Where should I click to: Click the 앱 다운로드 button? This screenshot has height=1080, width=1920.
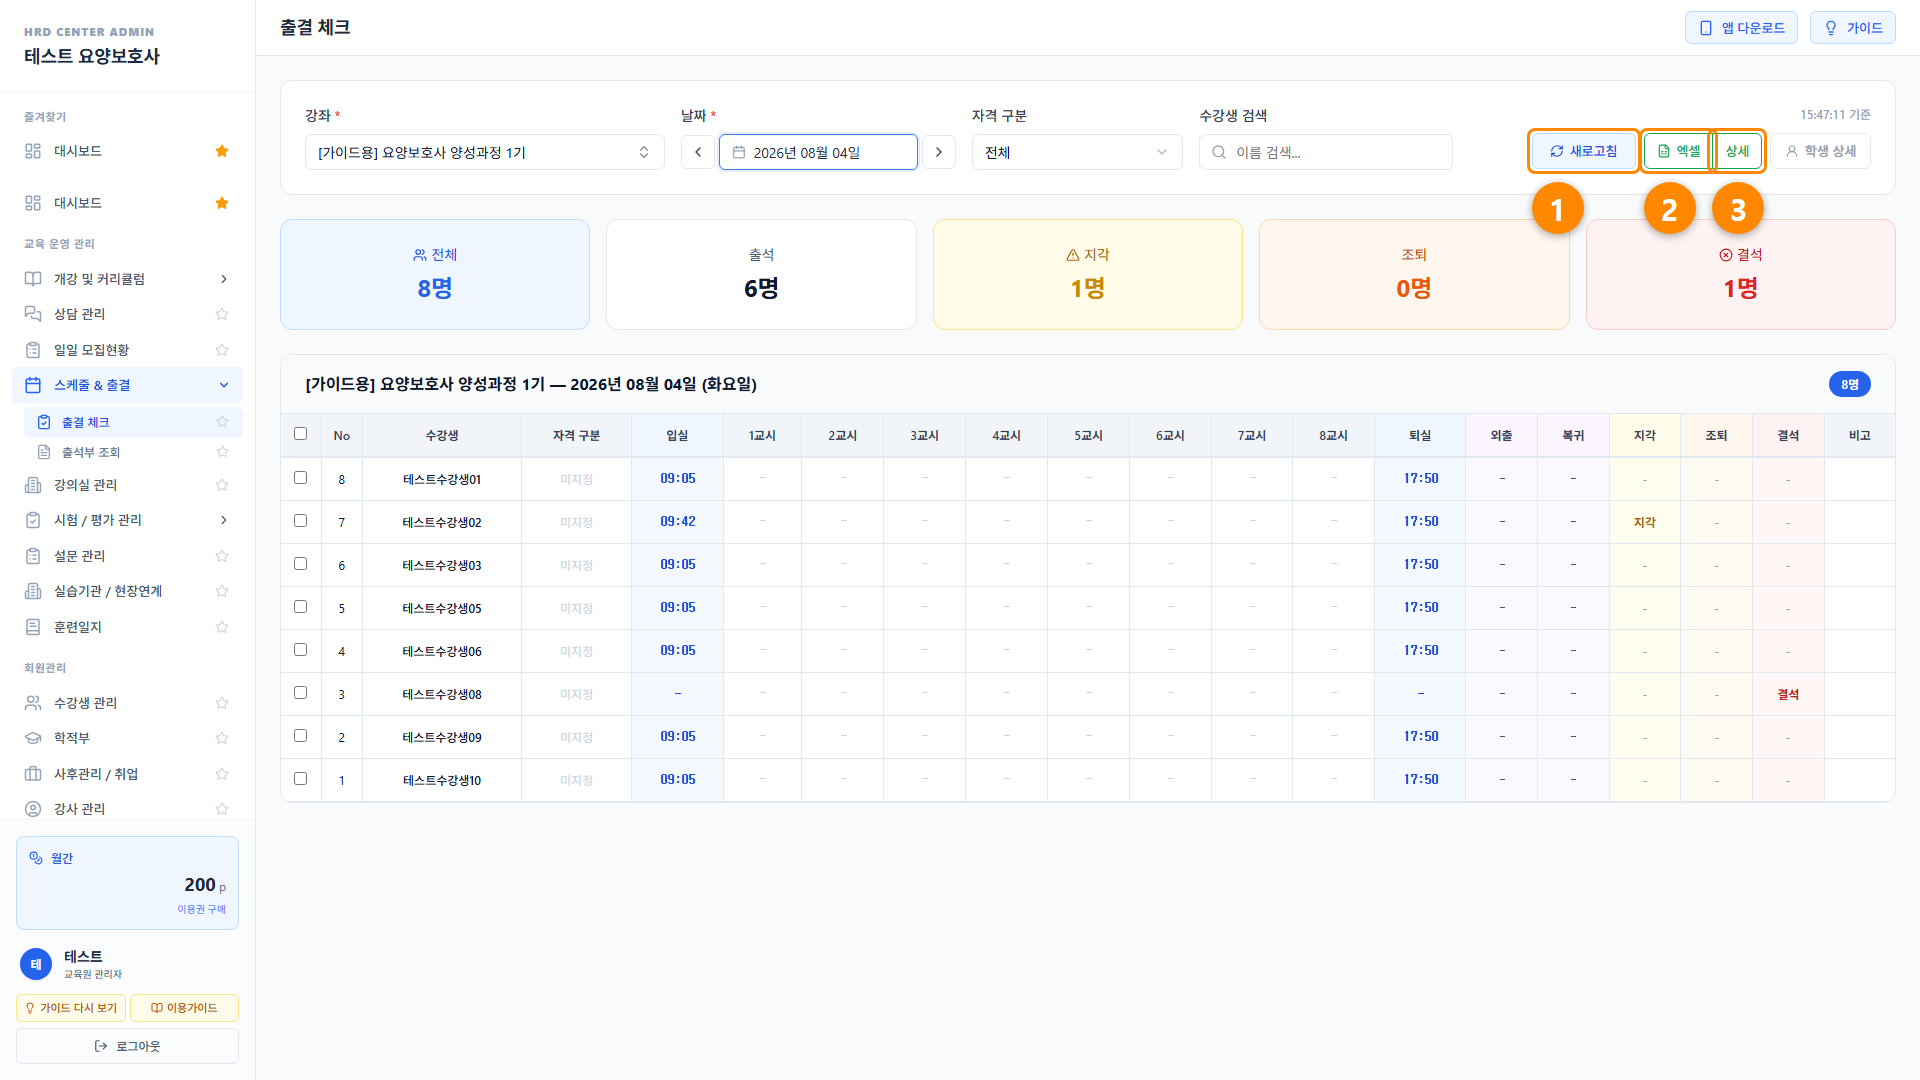1741,28
